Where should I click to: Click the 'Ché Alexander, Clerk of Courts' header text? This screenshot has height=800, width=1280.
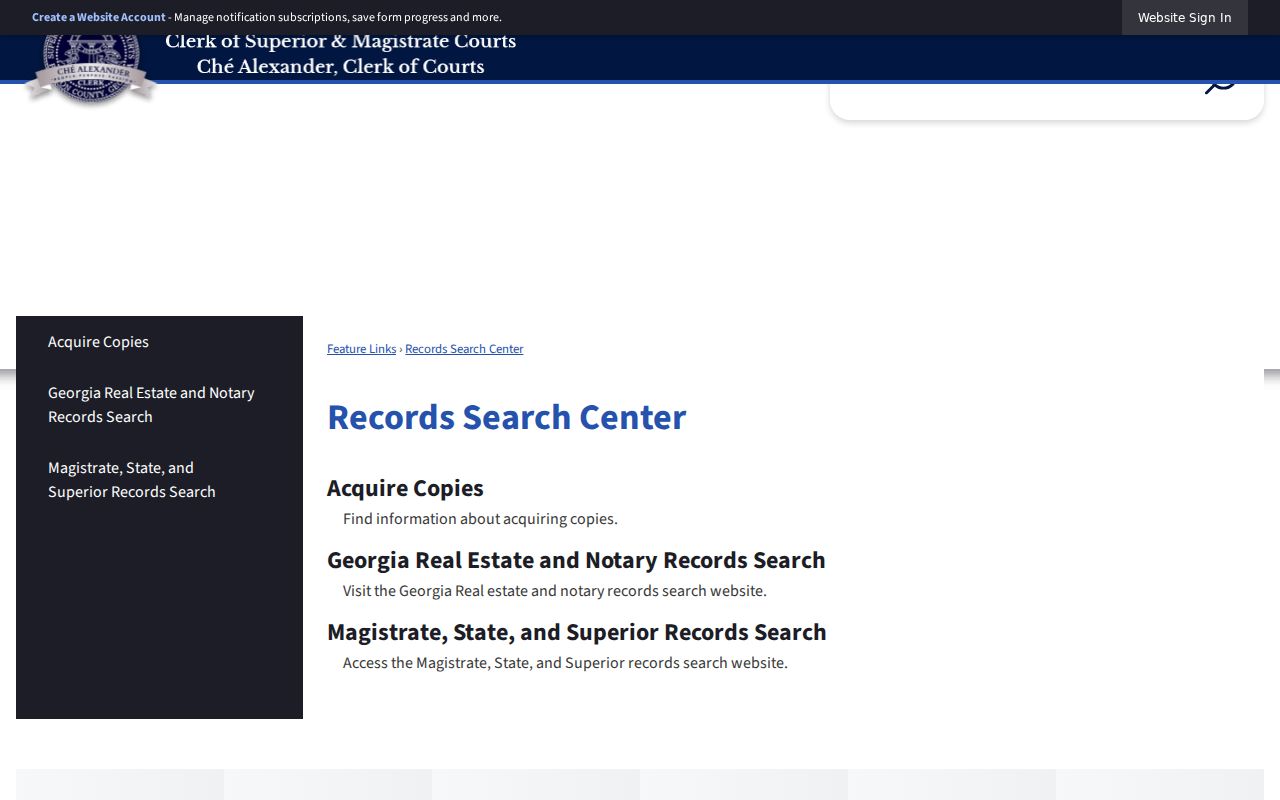(x=340, y=67)
